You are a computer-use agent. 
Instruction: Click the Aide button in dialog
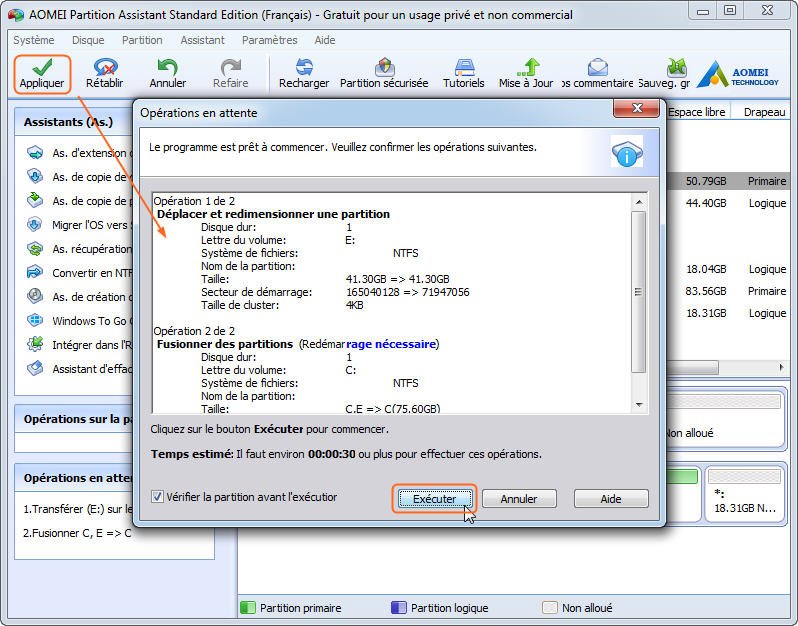(x=611, y=499)
